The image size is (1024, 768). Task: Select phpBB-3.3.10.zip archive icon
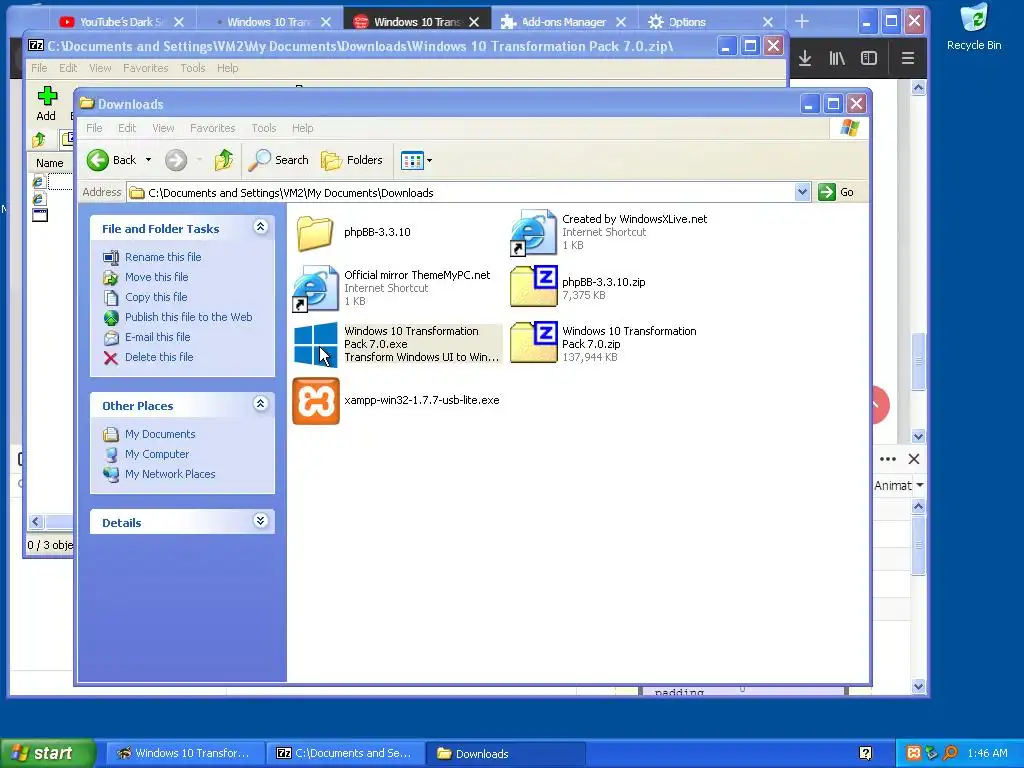tap(534, 287)
